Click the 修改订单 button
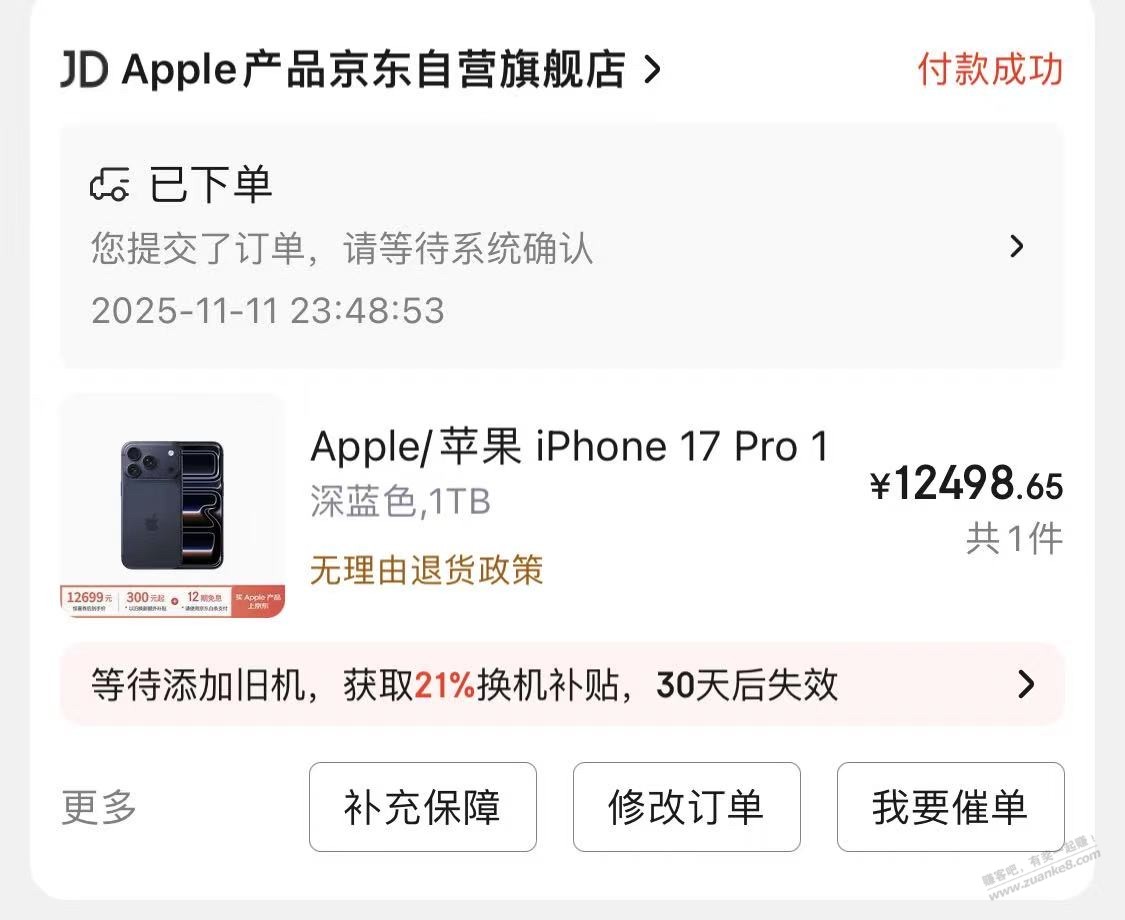This screenshot has width=1125, height=920. [687, 807]
